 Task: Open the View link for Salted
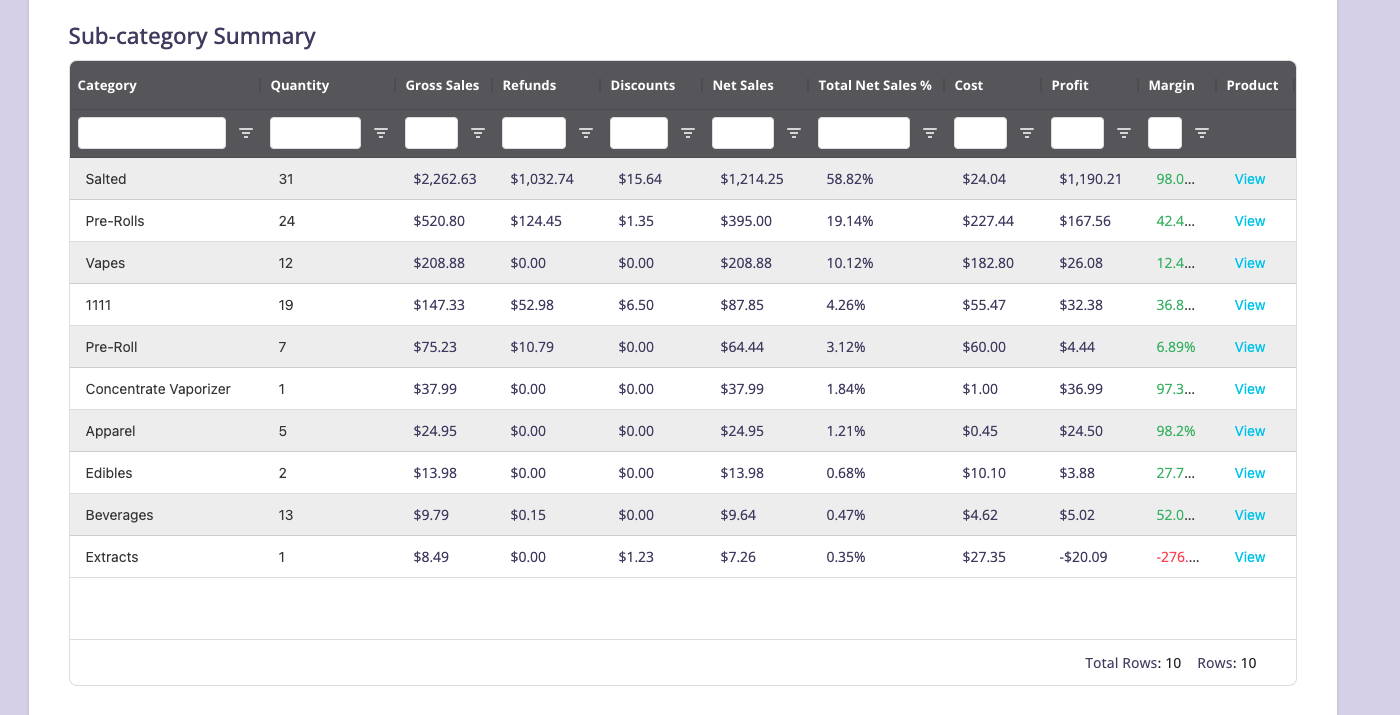[1249, 180]
